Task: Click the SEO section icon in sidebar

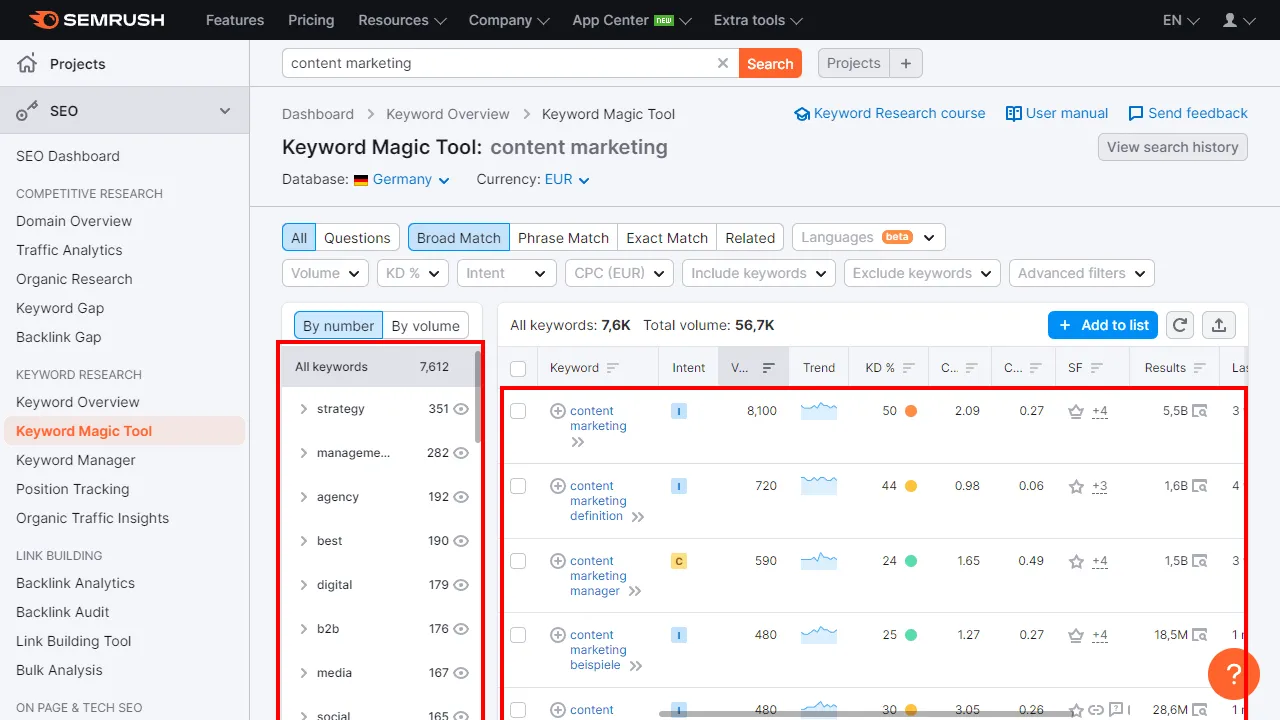Action: point(27,111)
